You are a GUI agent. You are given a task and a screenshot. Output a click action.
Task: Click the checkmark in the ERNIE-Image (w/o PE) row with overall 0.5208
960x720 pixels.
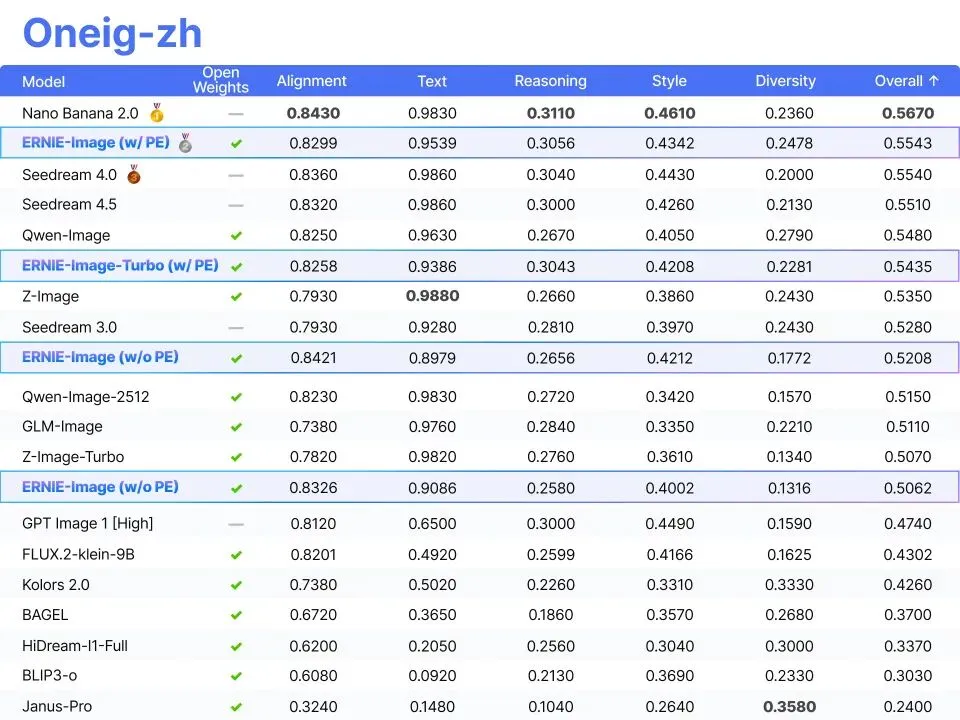tap(236, 359)
